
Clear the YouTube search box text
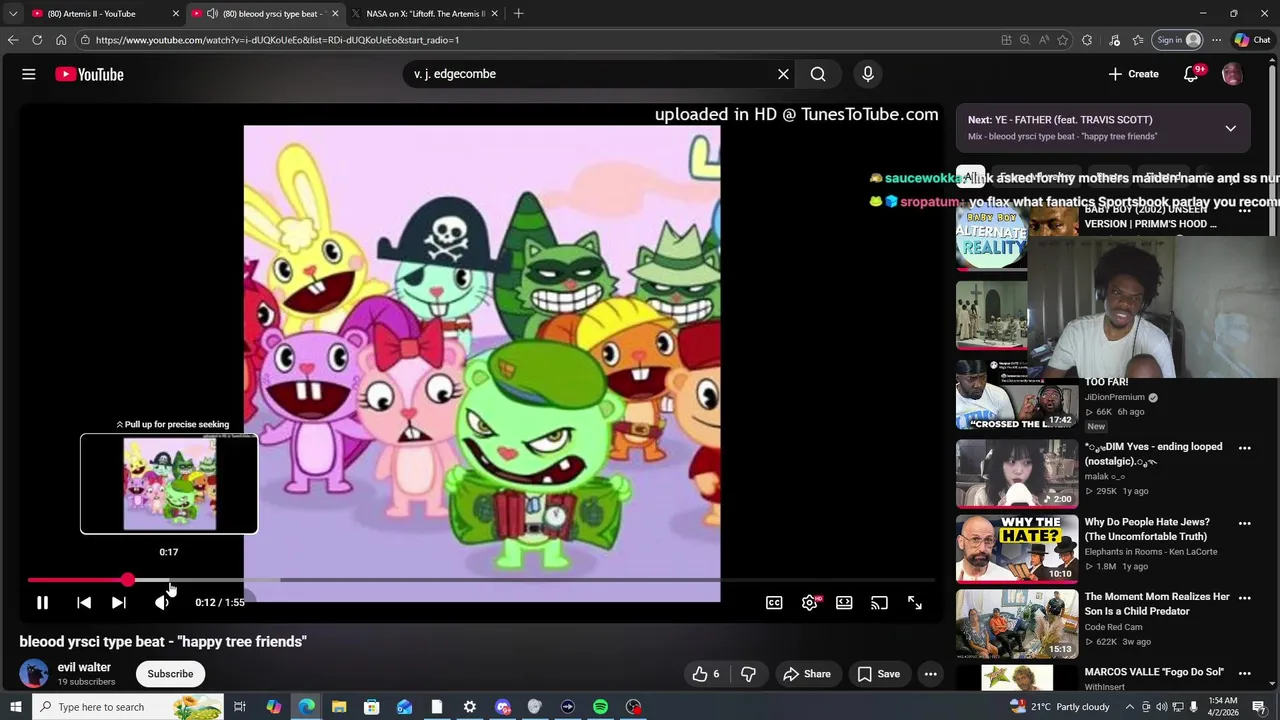783,74
